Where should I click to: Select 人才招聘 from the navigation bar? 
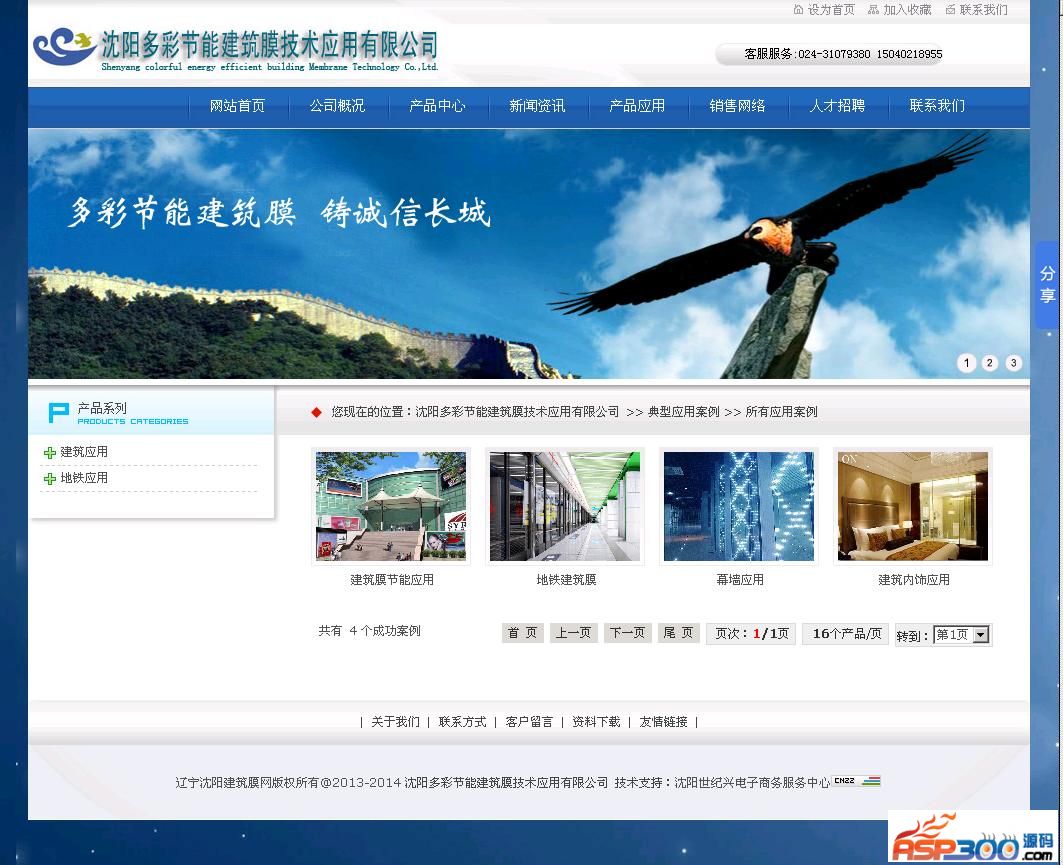(x=837, y=106)
